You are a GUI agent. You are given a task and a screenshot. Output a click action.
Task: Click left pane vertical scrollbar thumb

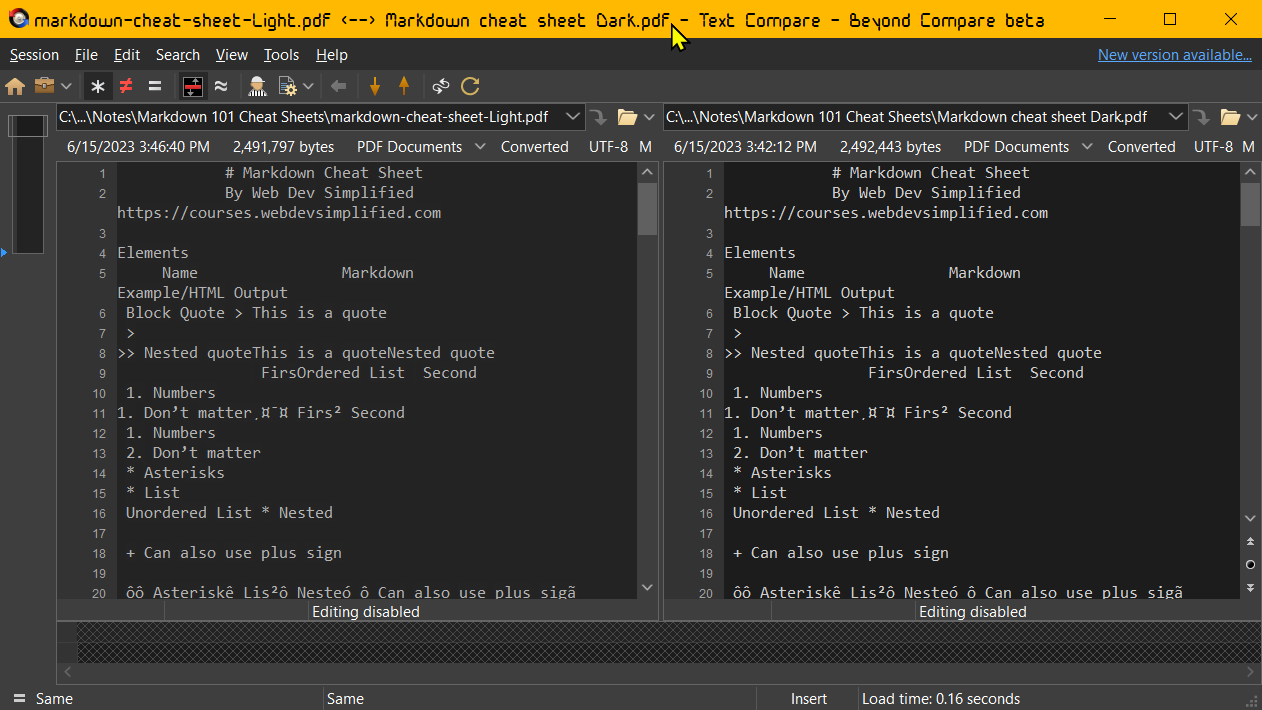pos(647,208)
